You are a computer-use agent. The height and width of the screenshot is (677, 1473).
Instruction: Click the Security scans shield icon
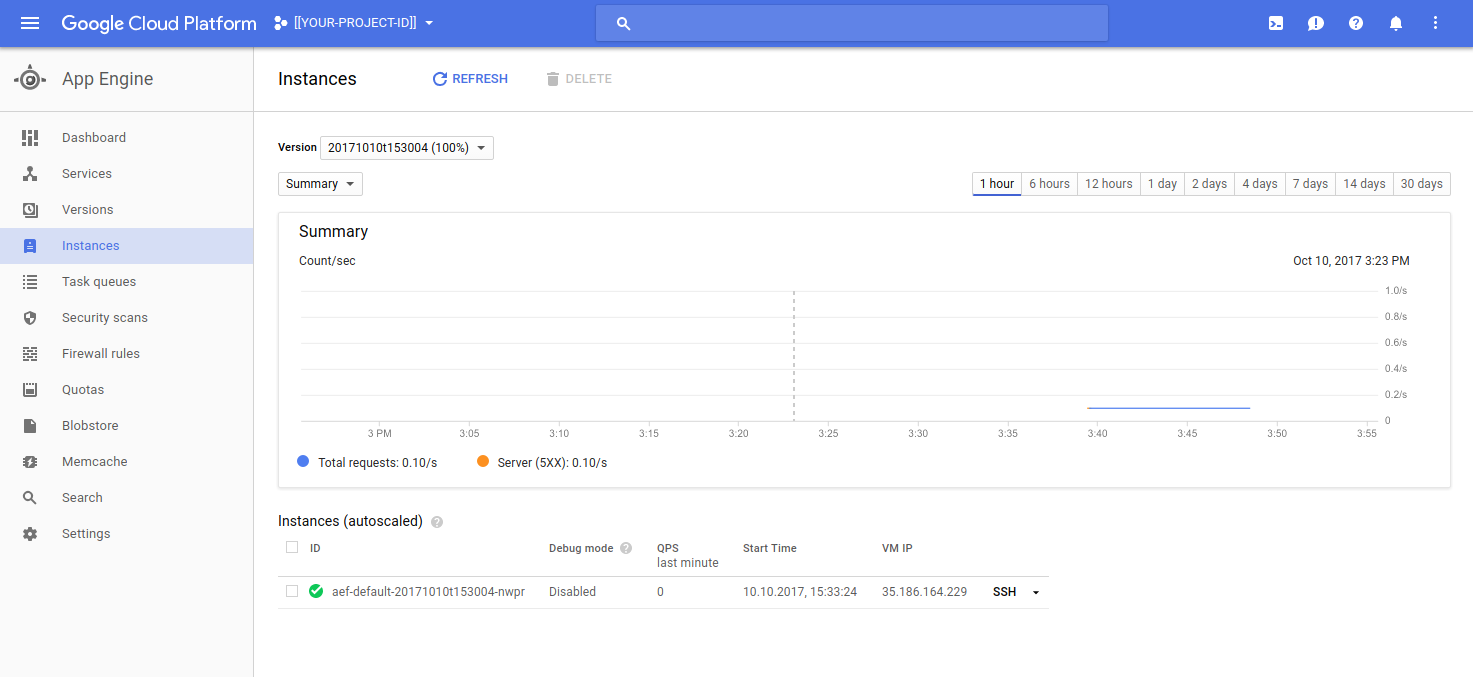pyautogui.click(x=30, y=318)
